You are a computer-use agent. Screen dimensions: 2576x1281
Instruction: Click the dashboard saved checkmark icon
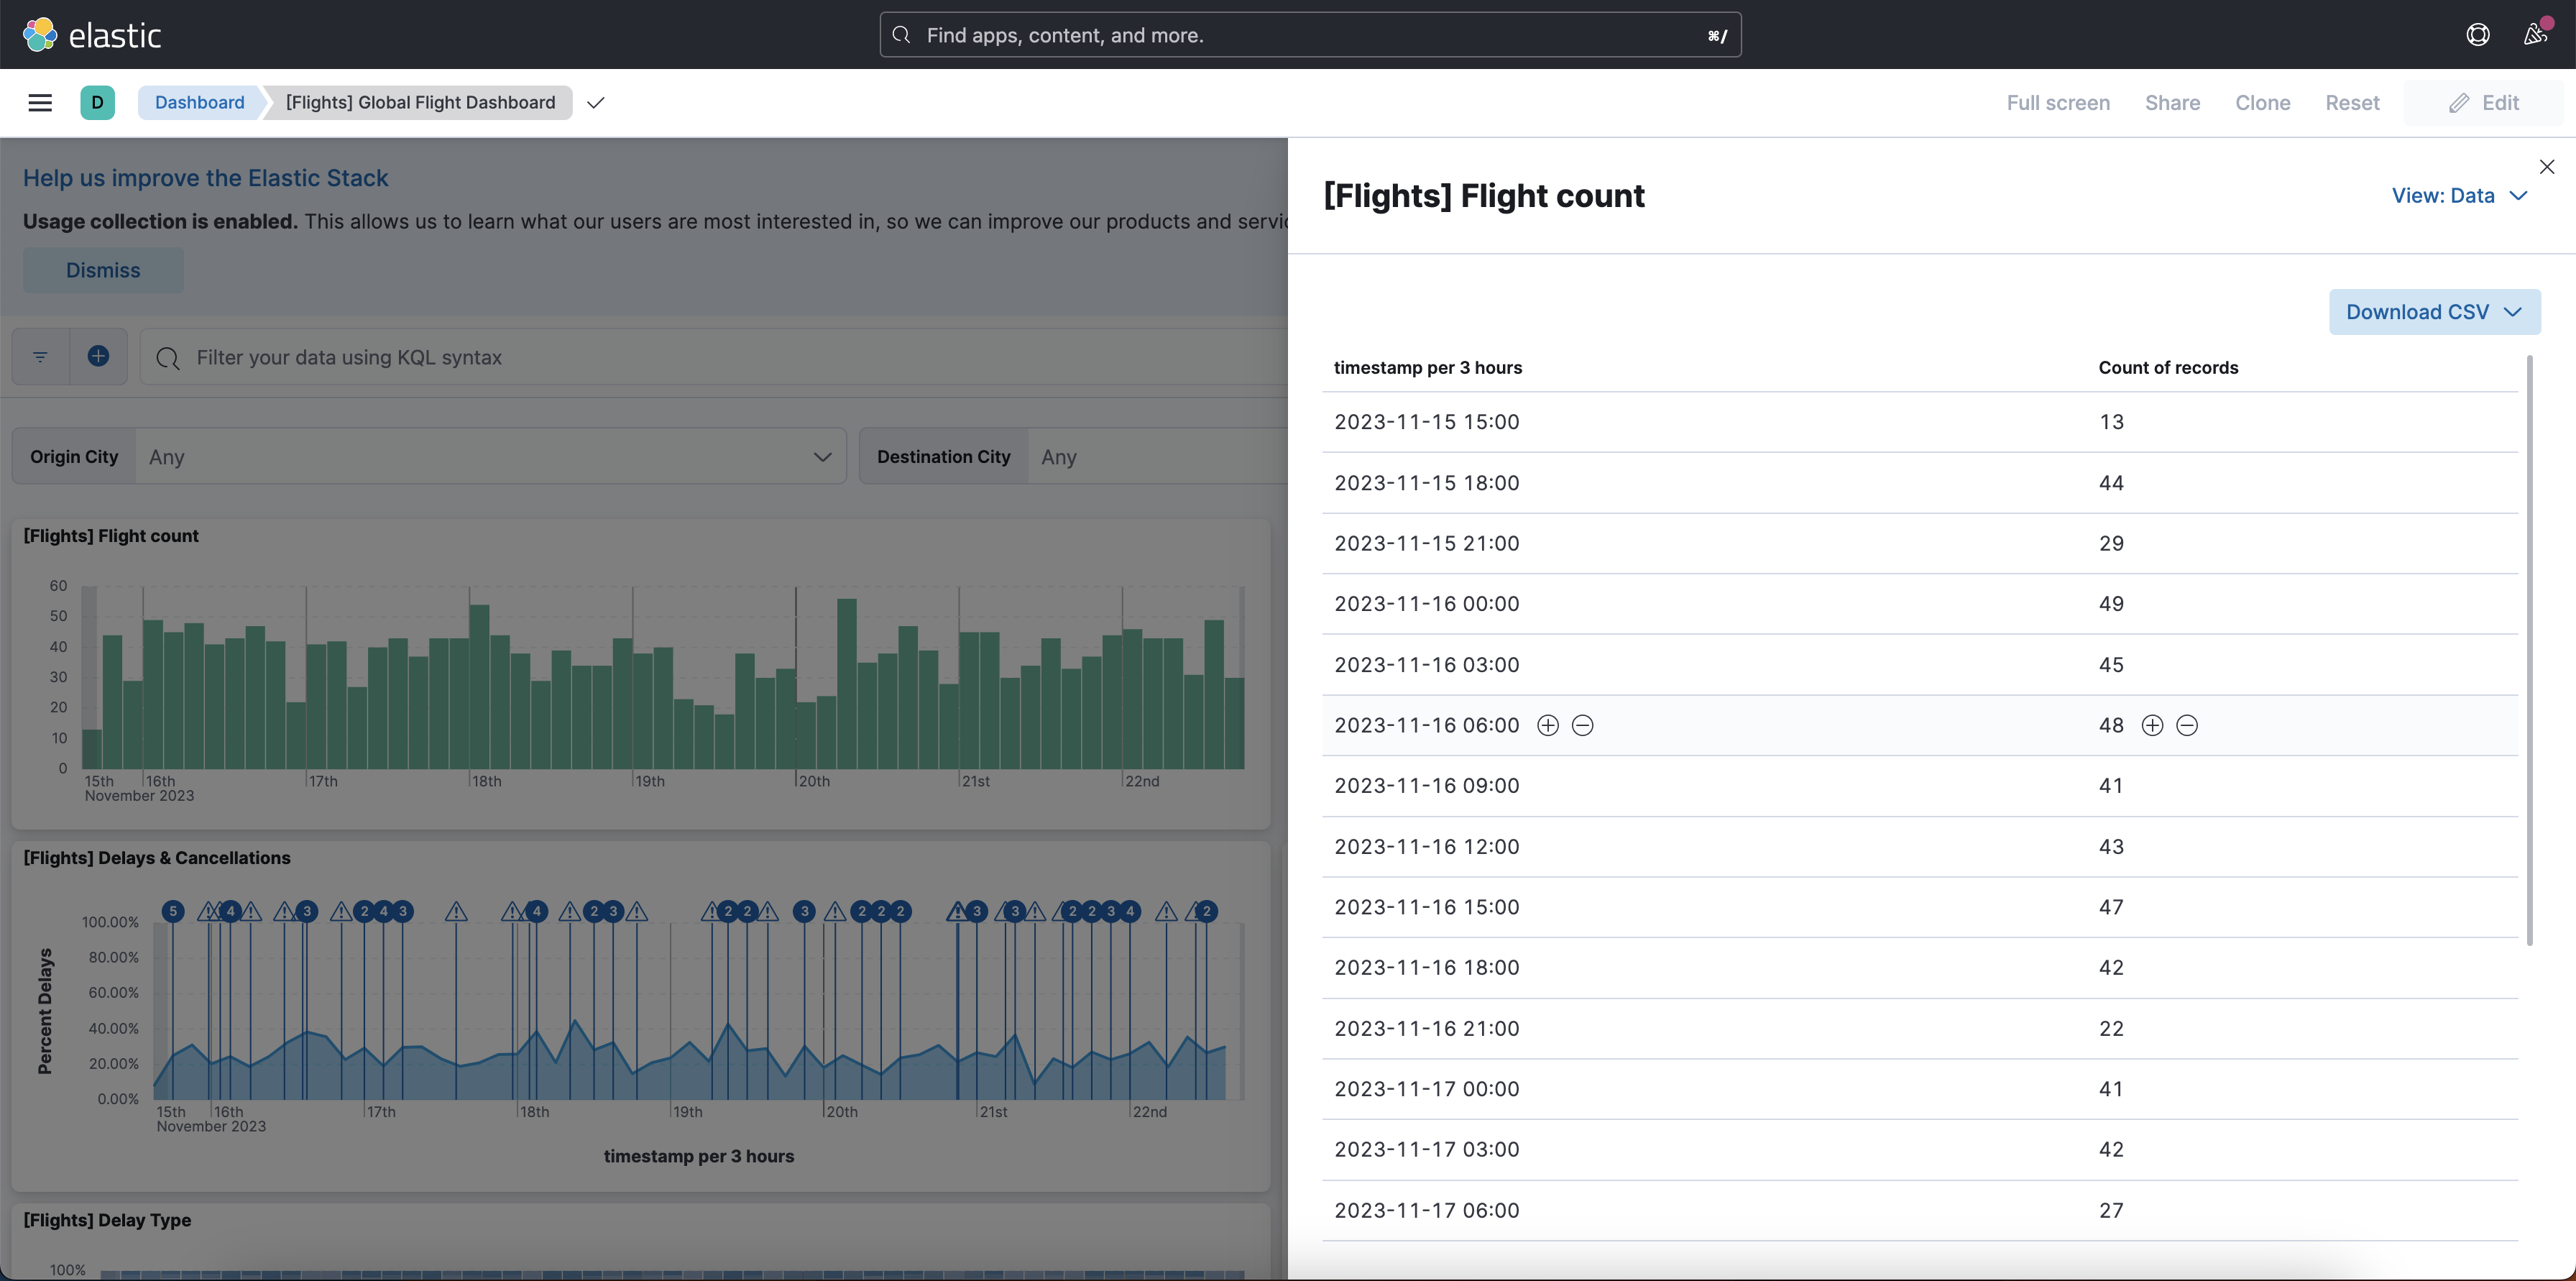tap(596, 103)
